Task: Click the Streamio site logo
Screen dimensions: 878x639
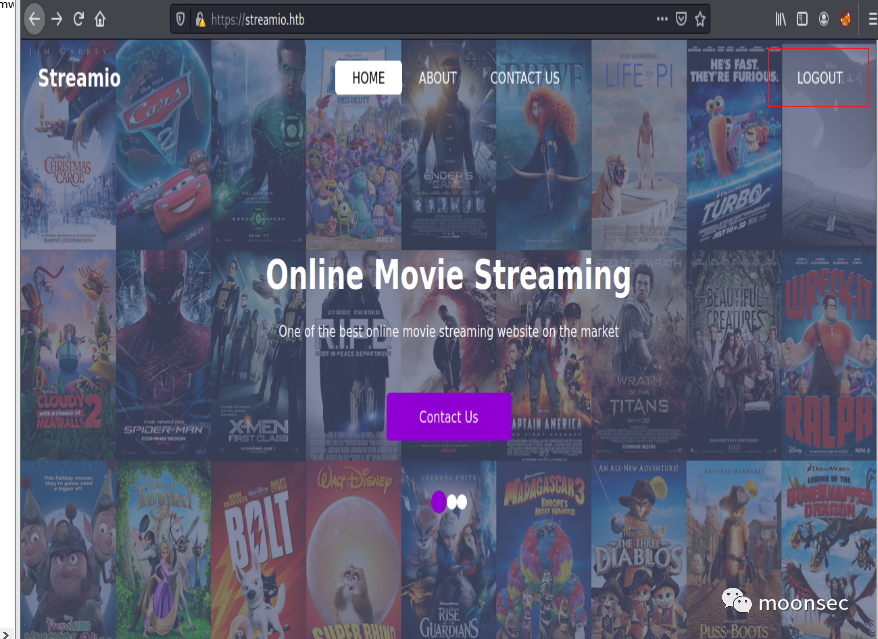Action: click(x=79, y=78)
